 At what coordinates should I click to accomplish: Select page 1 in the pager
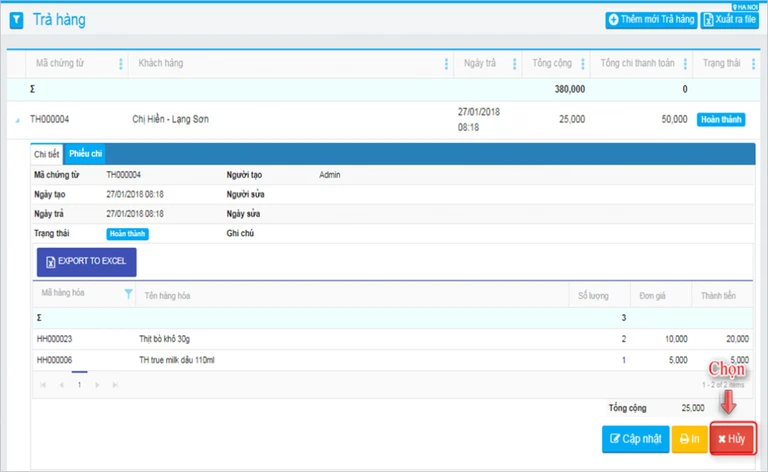tap(79, 385)
